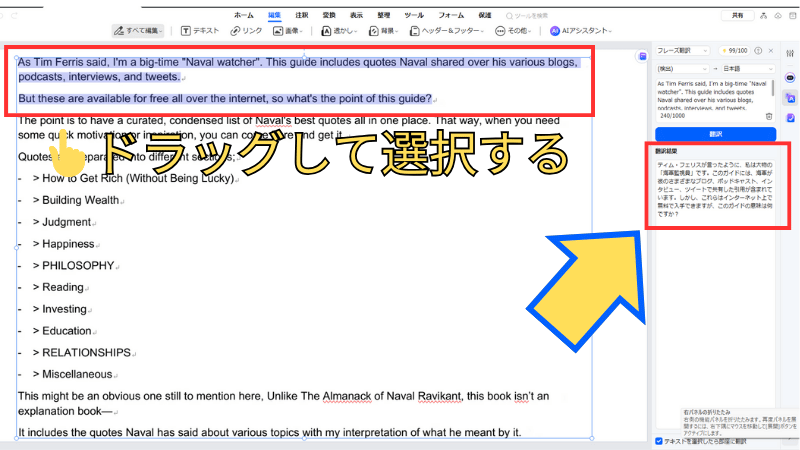The image size is (800, 450).
Task: Click the '> Miscellaneous' line
Action: coord(72,374)
